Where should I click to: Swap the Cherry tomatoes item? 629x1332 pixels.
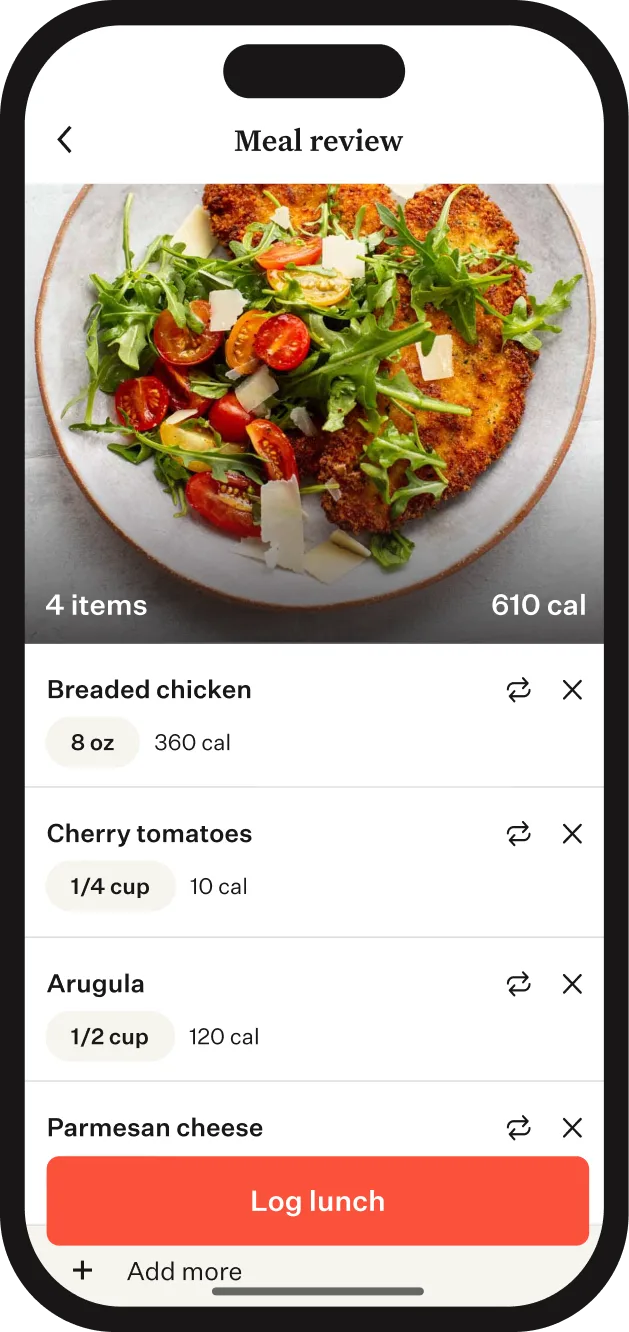pos(518,834)
